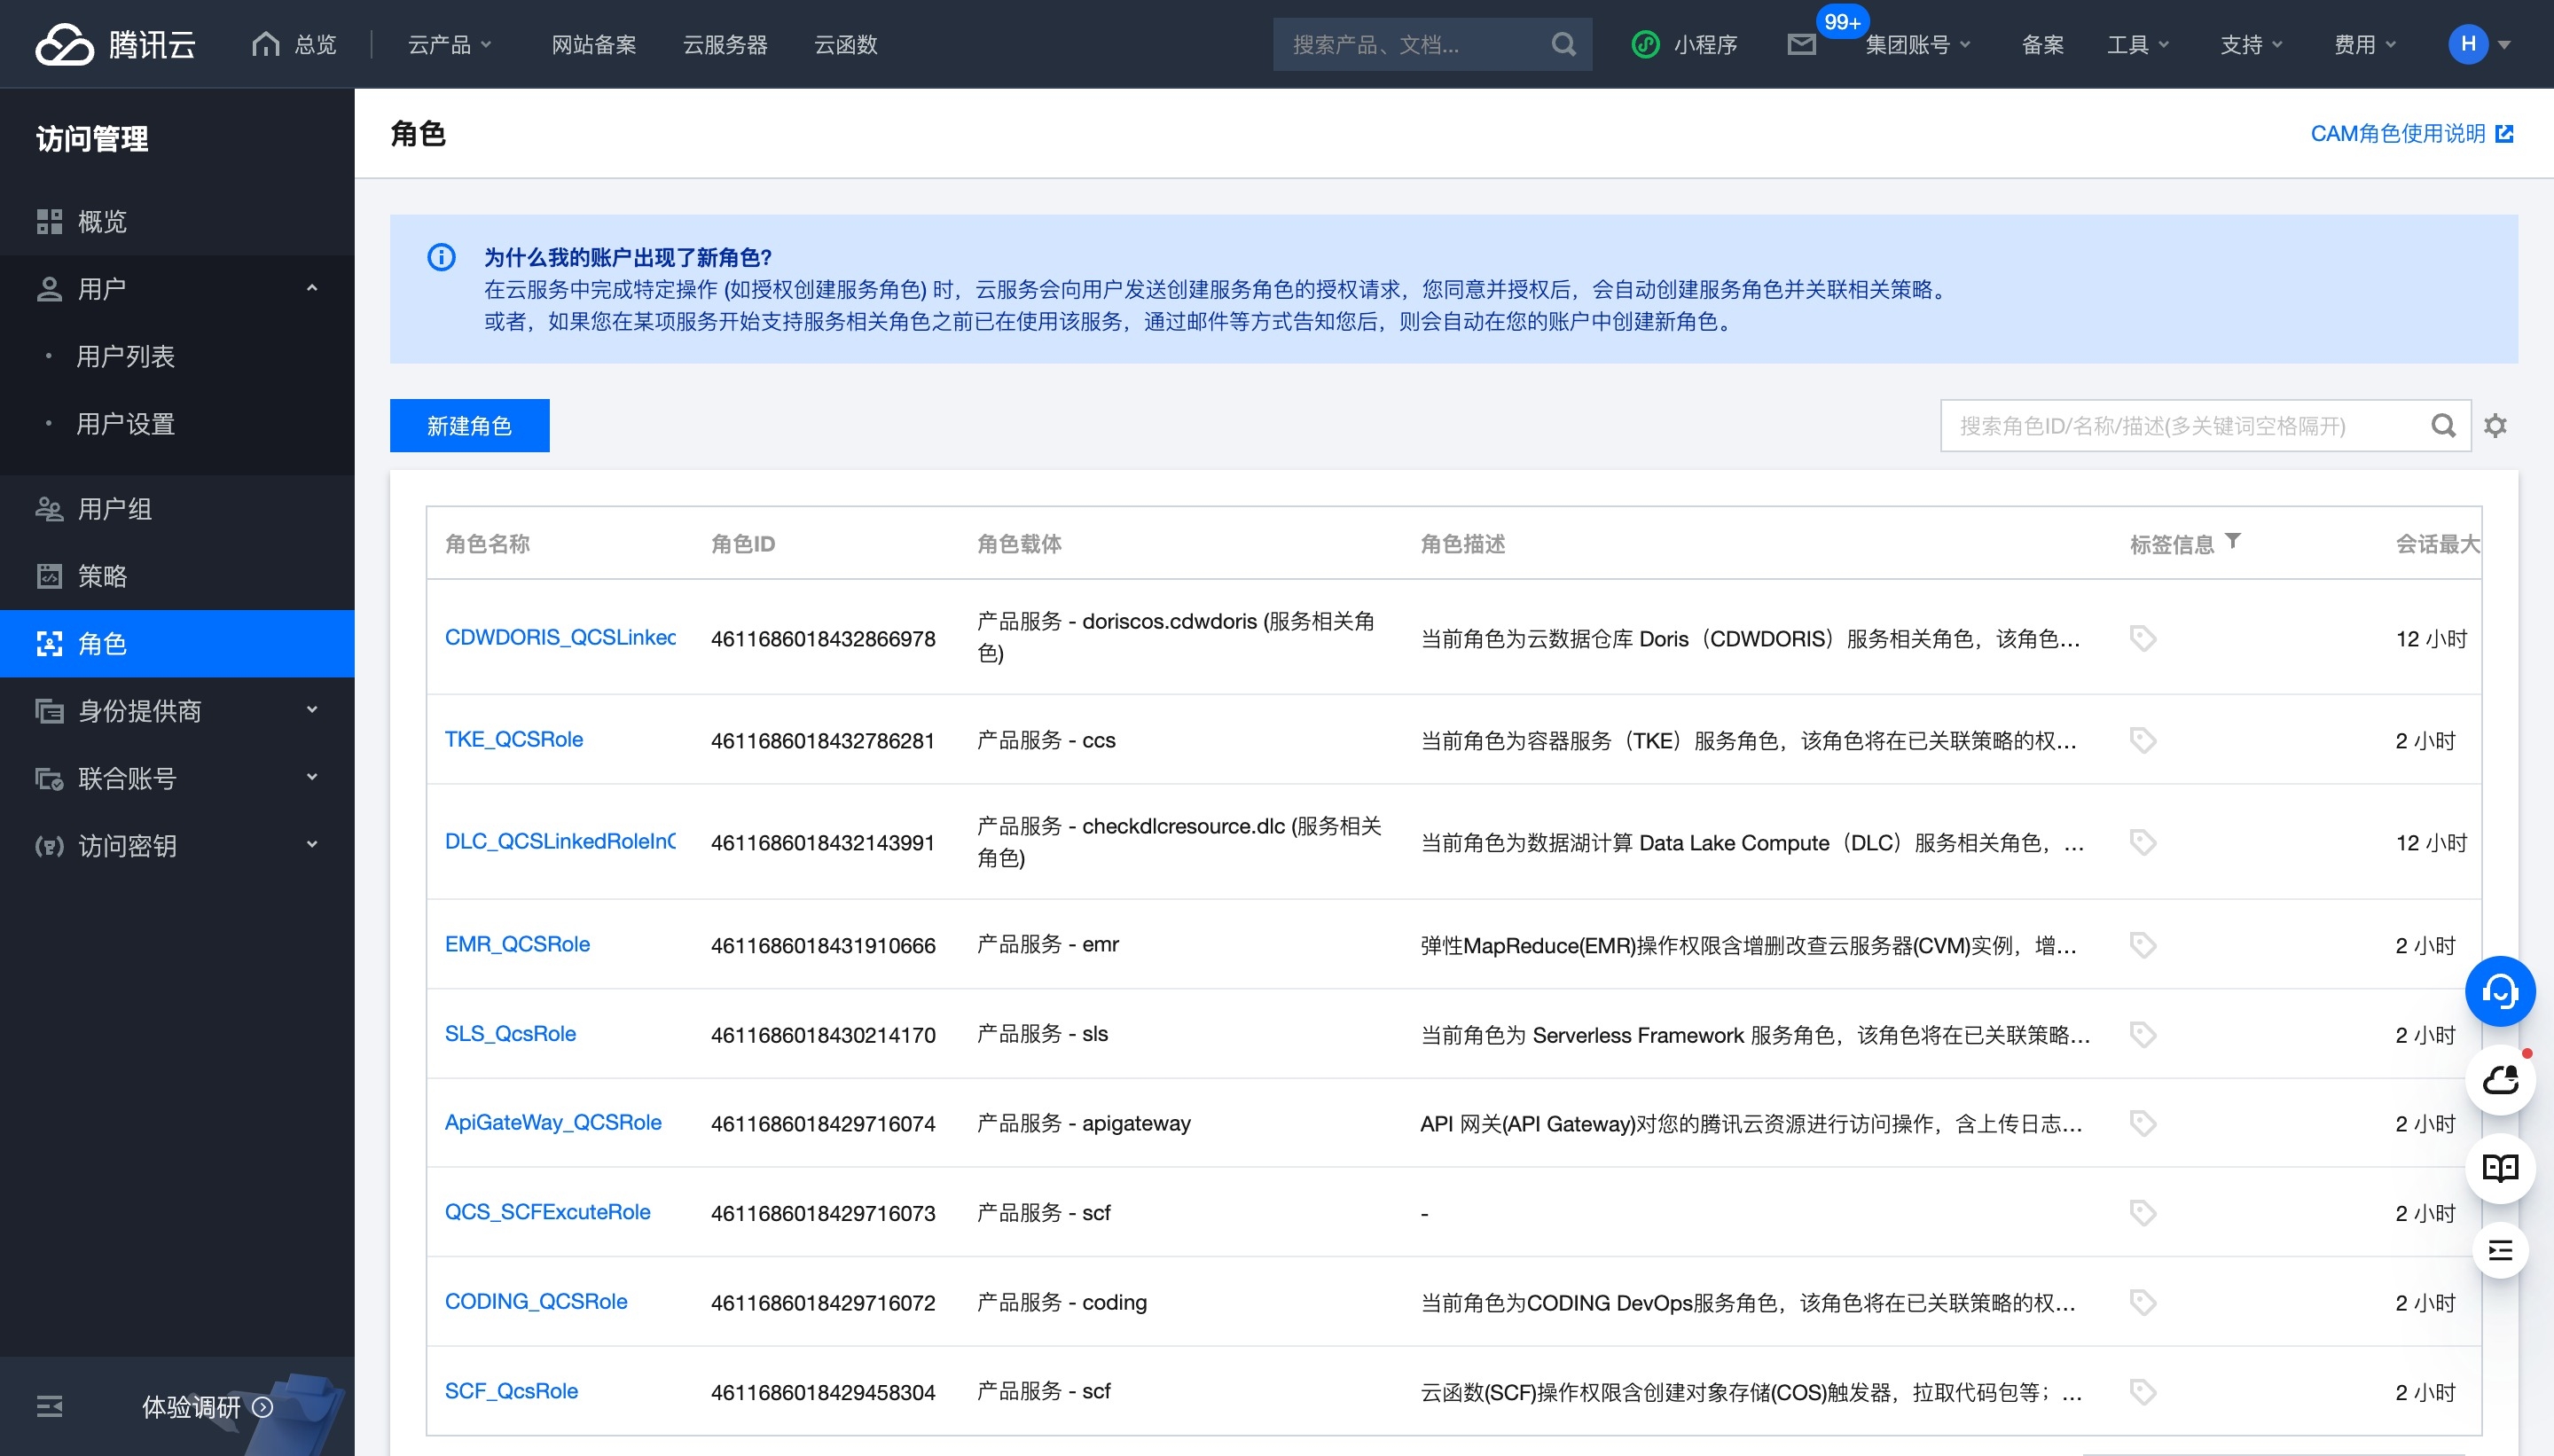Open 体验调研 survey link
This screenshot has height=1456, width=2554.
pos(207,1407)
